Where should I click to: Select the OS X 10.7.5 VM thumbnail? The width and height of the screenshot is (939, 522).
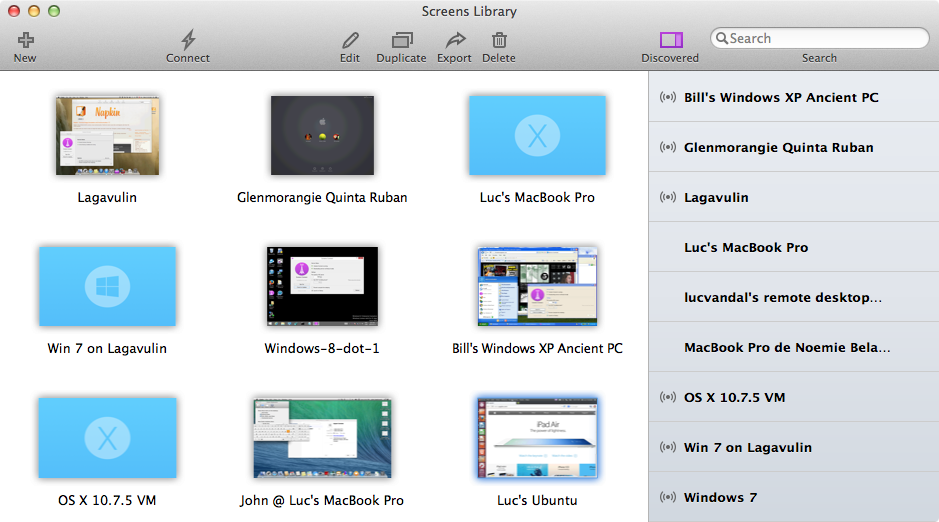107,438
